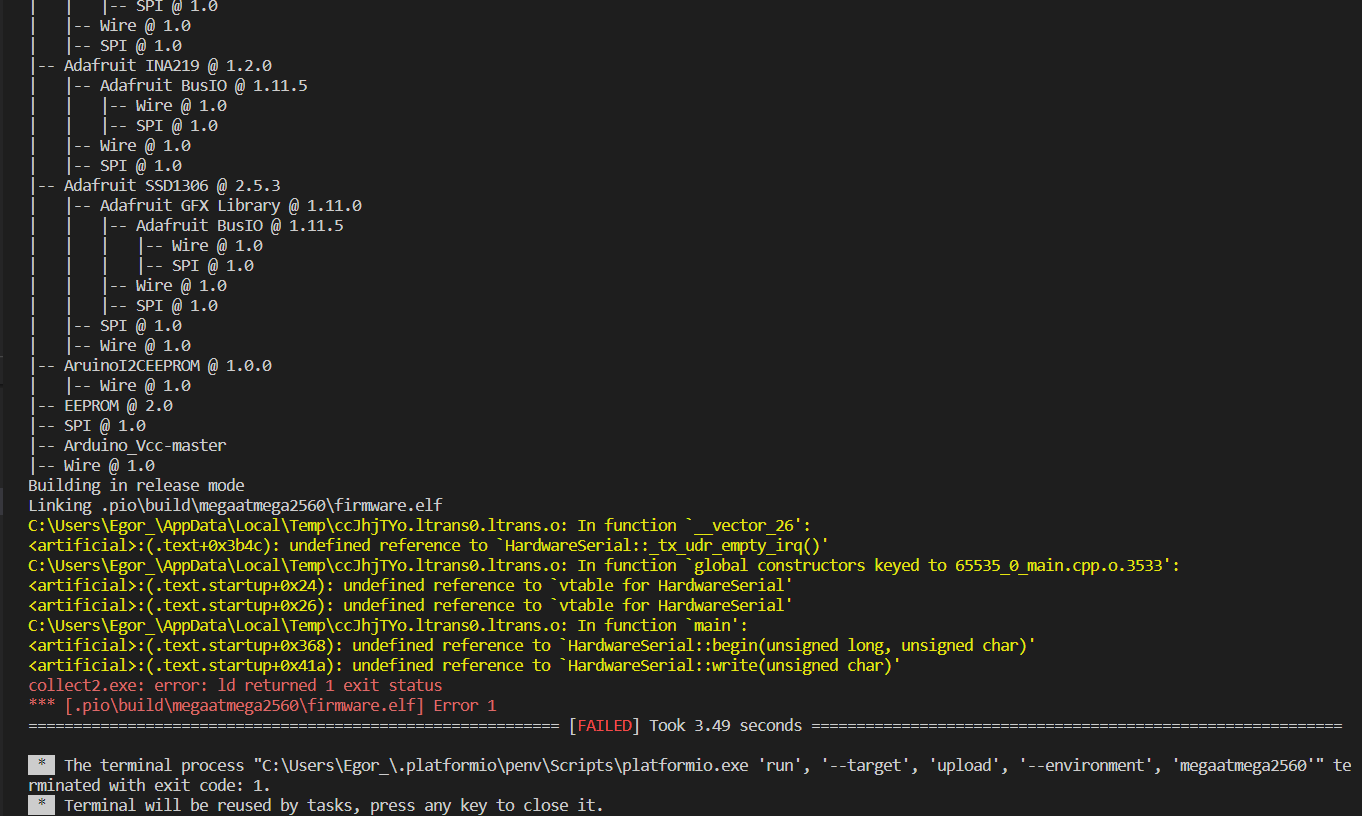Open the firmware.elf path in the Linking line

point(271,505)
